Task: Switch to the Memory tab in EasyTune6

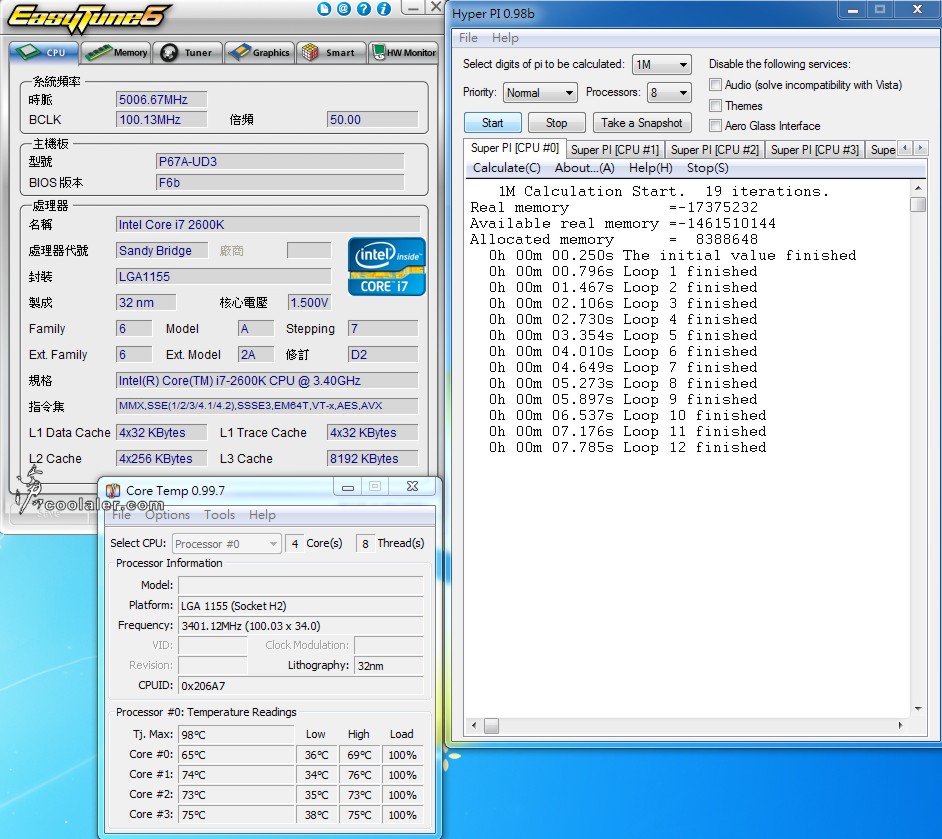Action: [117, 52]
